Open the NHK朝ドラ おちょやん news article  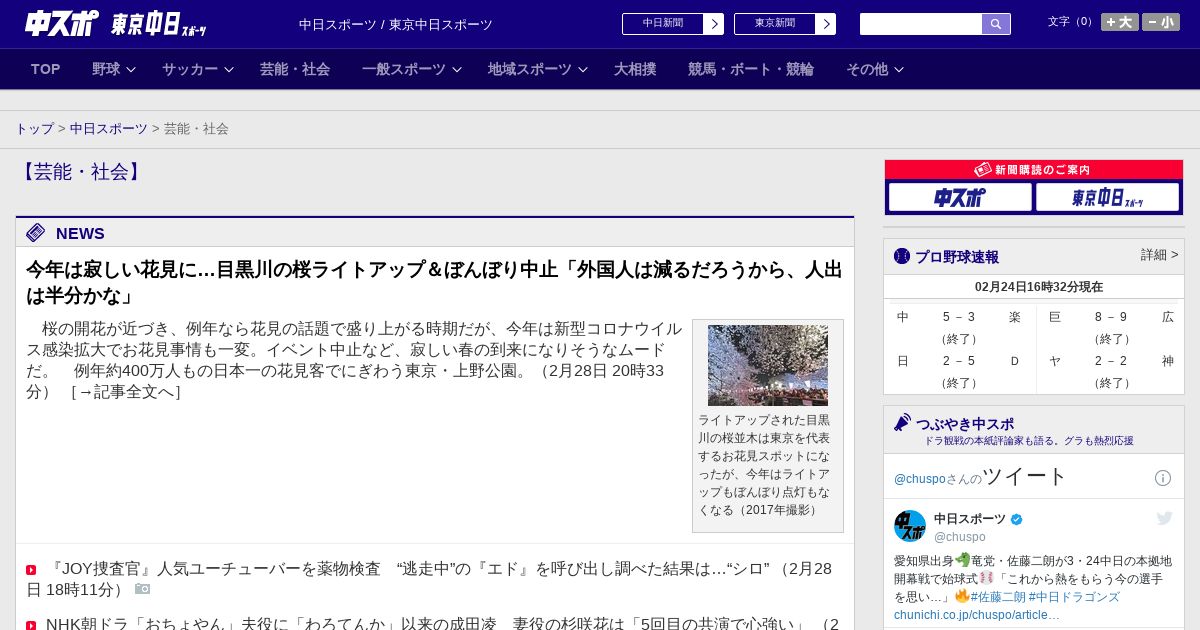[442, 624]
